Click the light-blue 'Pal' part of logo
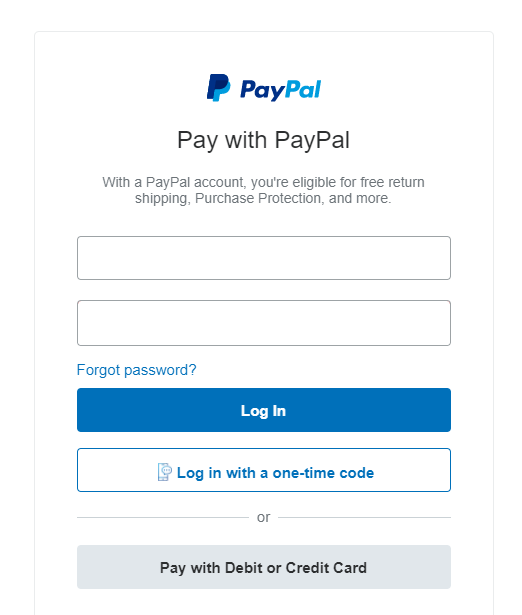This screenshot has height=615, width=522. 303,89
